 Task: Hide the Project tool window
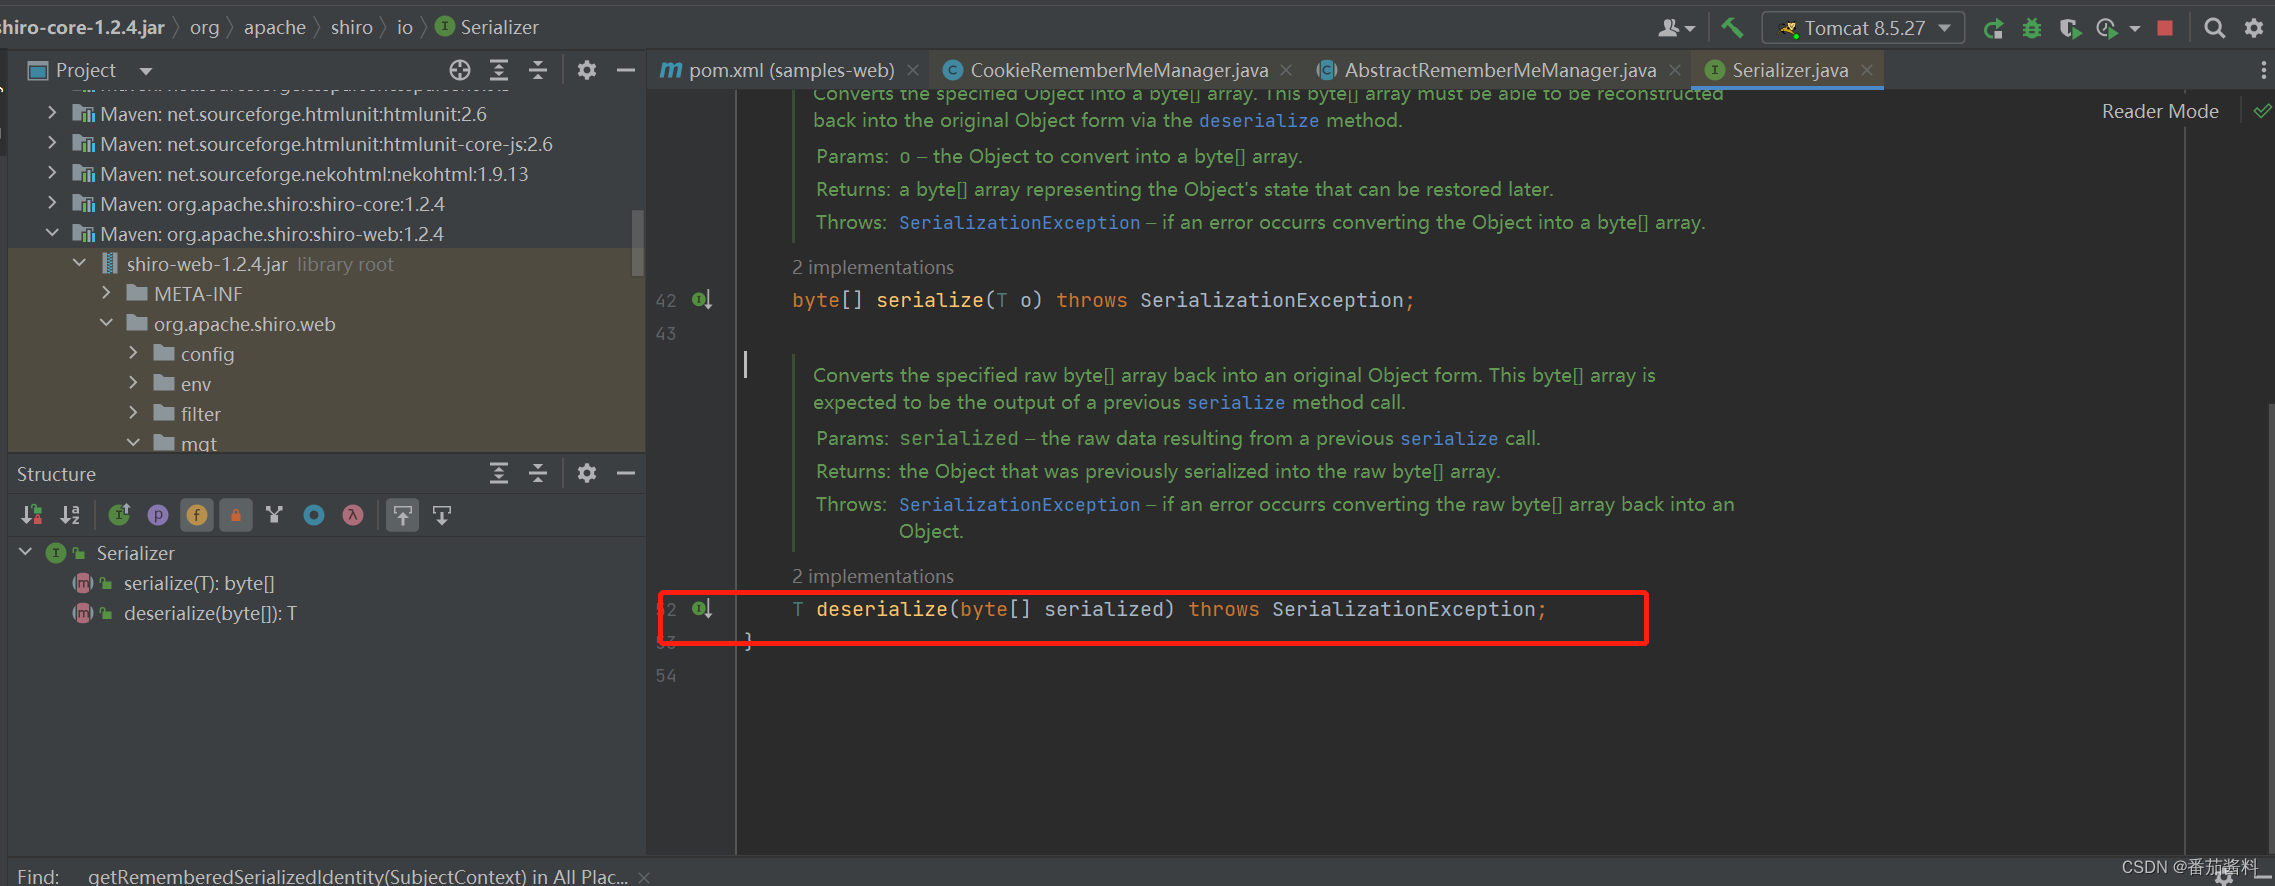pos(626,70)
